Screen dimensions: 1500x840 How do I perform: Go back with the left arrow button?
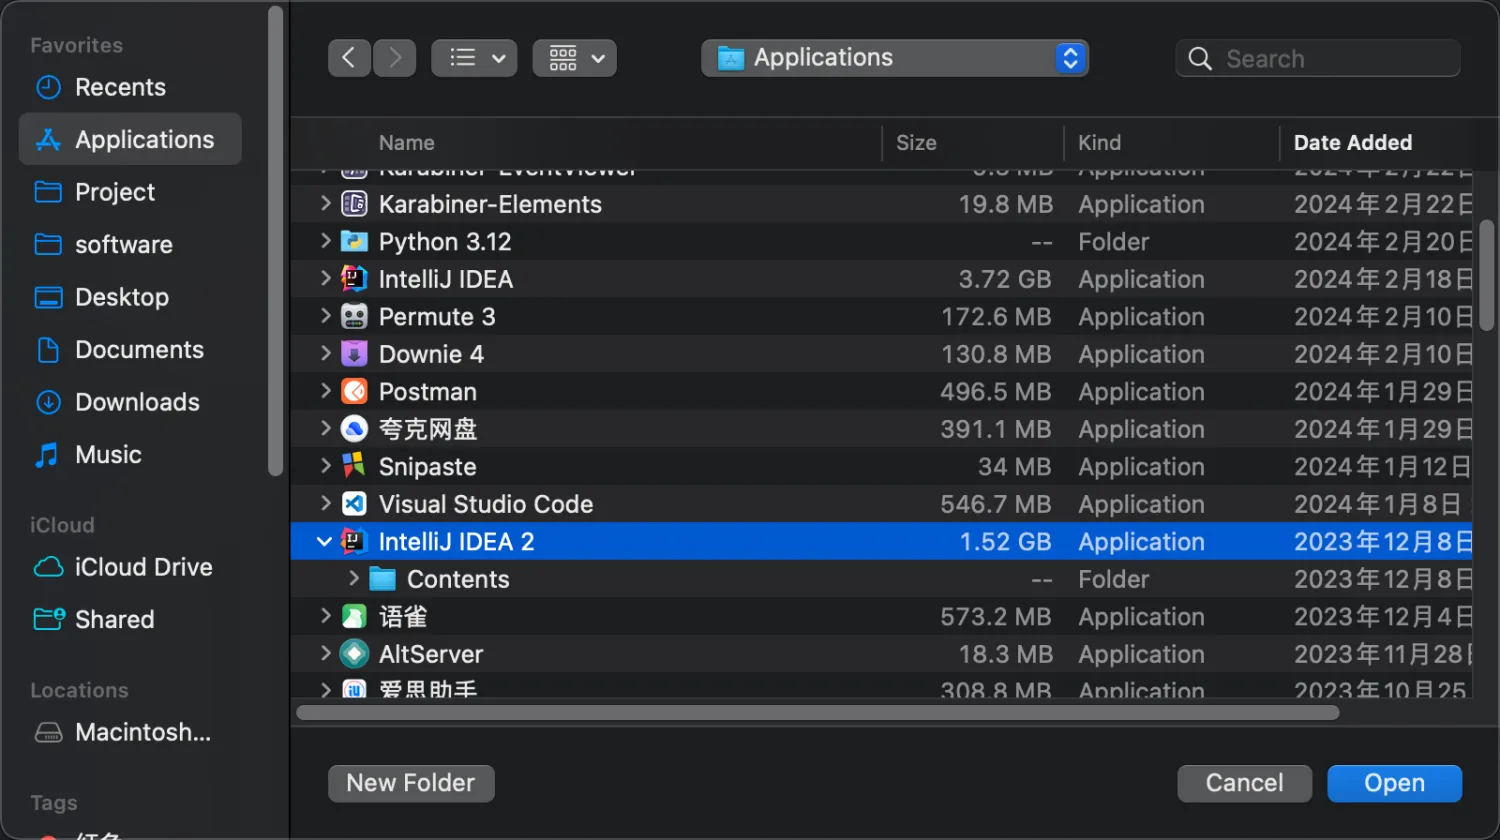pos(349,58)
